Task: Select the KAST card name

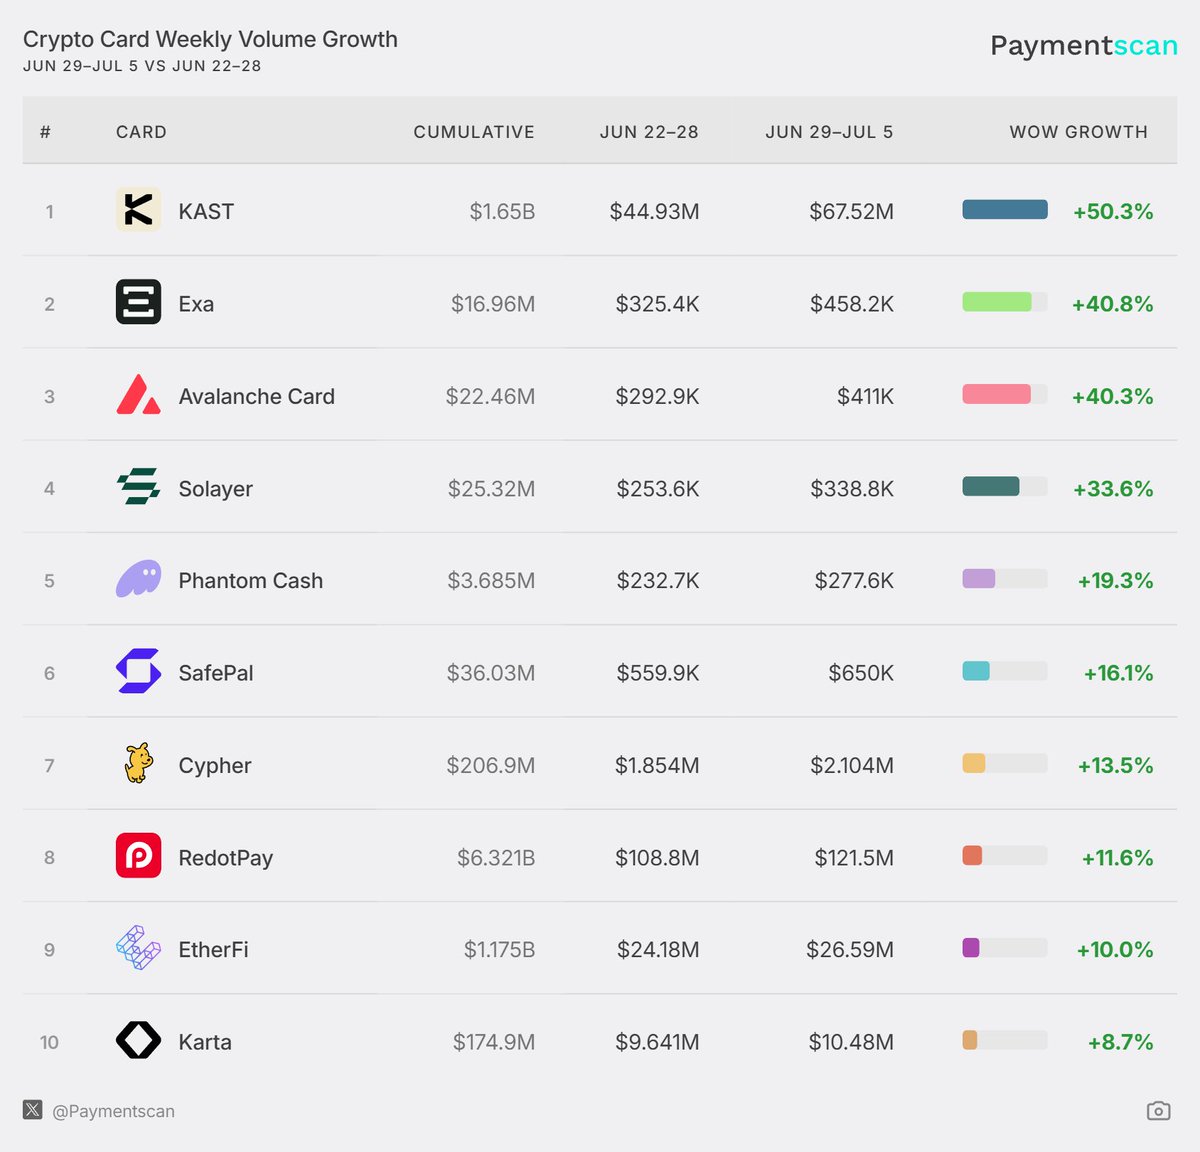Action: [x=206, y=211]
